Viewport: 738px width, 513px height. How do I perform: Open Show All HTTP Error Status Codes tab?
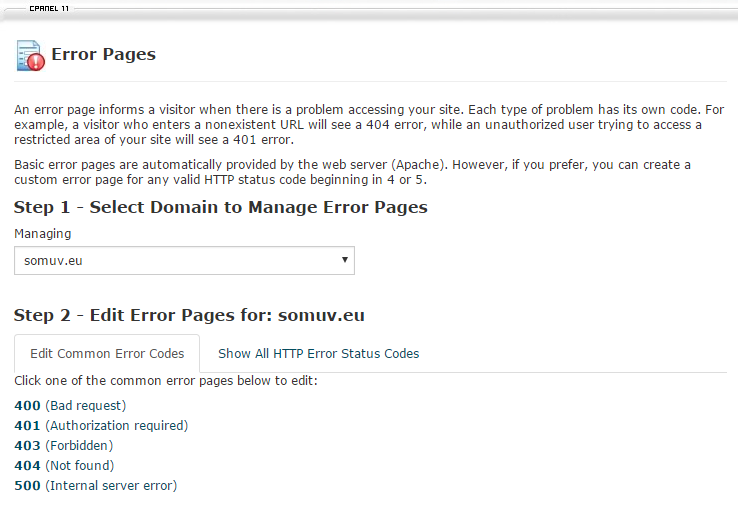(318, 353)
